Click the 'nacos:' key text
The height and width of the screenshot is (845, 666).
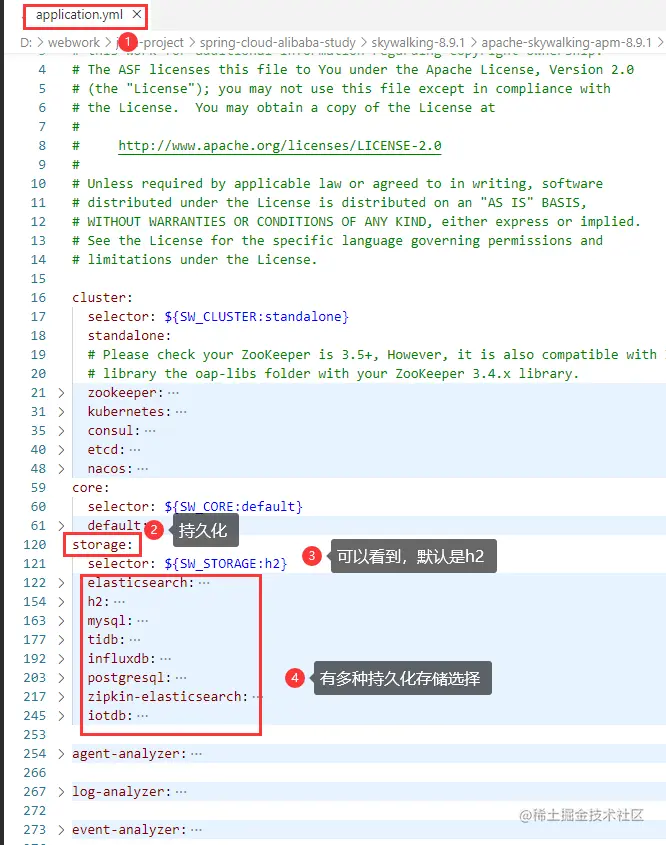[x=110, y=469]
